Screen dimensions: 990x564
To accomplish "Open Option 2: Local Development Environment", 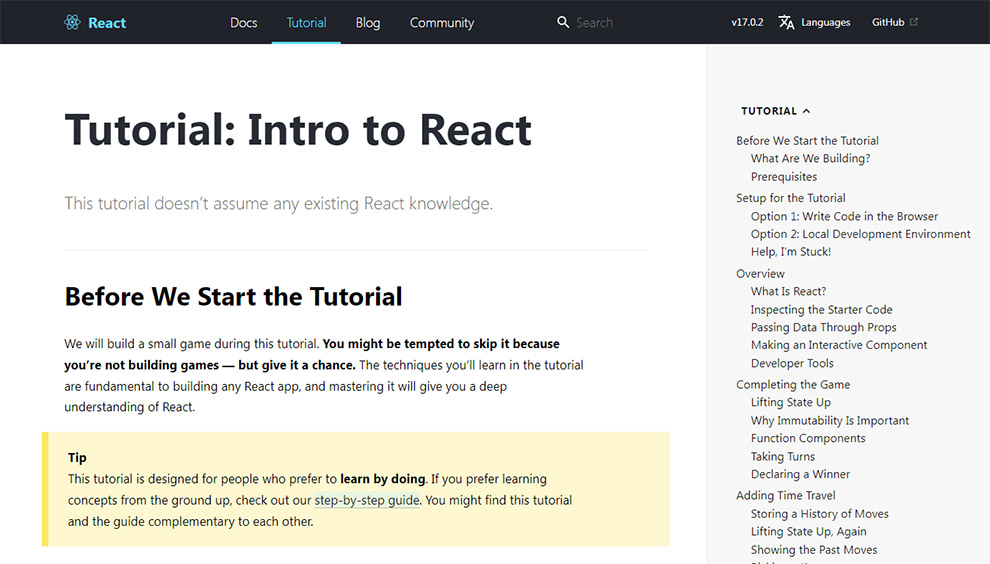I will pos(861,234).
